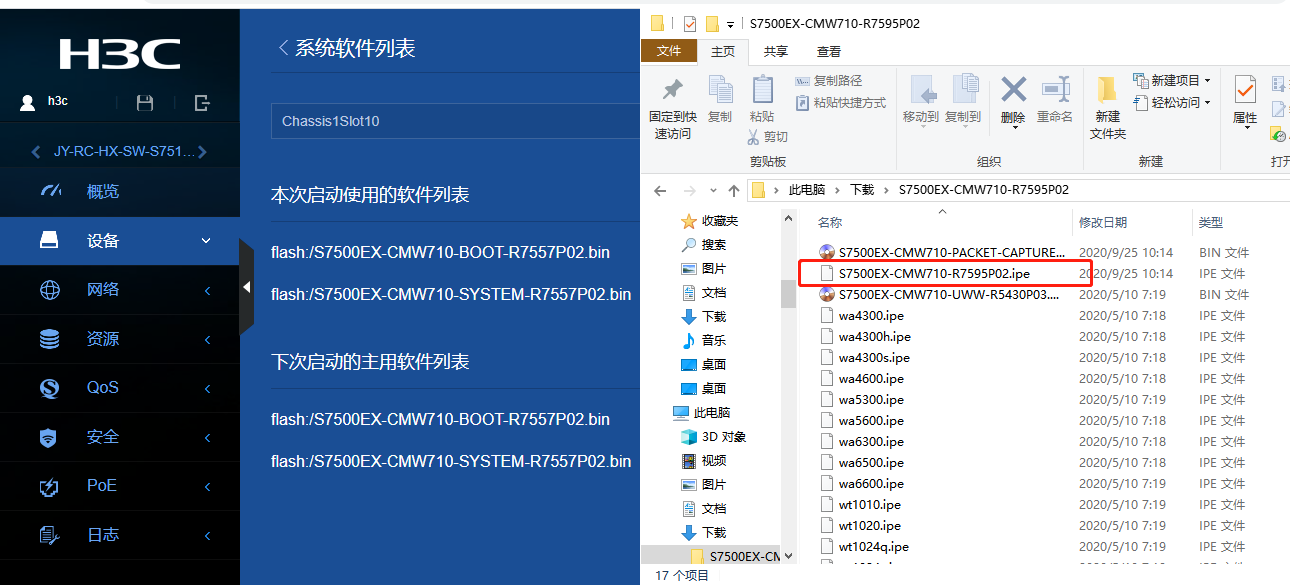Click Explorer back navigation arrow
Image resolution: width=1290 pixels, height=585 pixels.
click(660, 190)
